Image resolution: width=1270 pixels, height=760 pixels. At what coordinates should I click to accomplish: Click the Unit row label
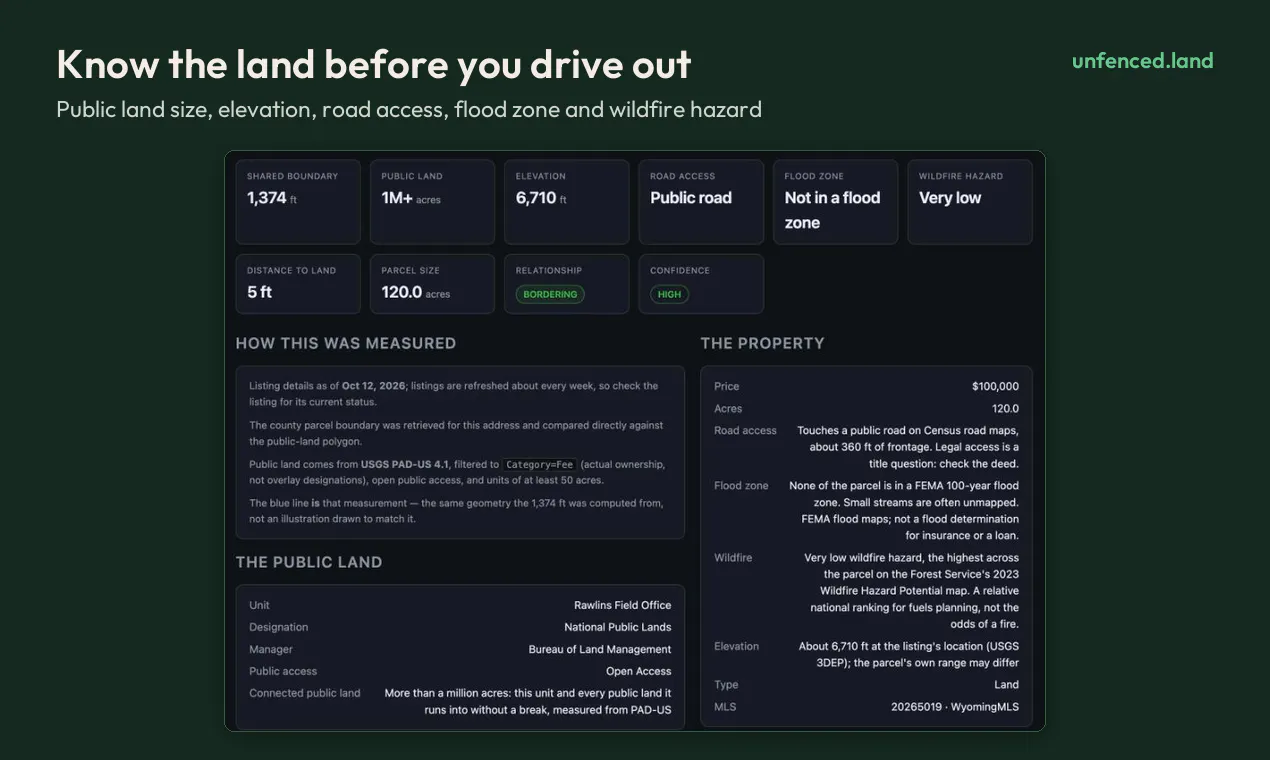click(x=259, y=605)
